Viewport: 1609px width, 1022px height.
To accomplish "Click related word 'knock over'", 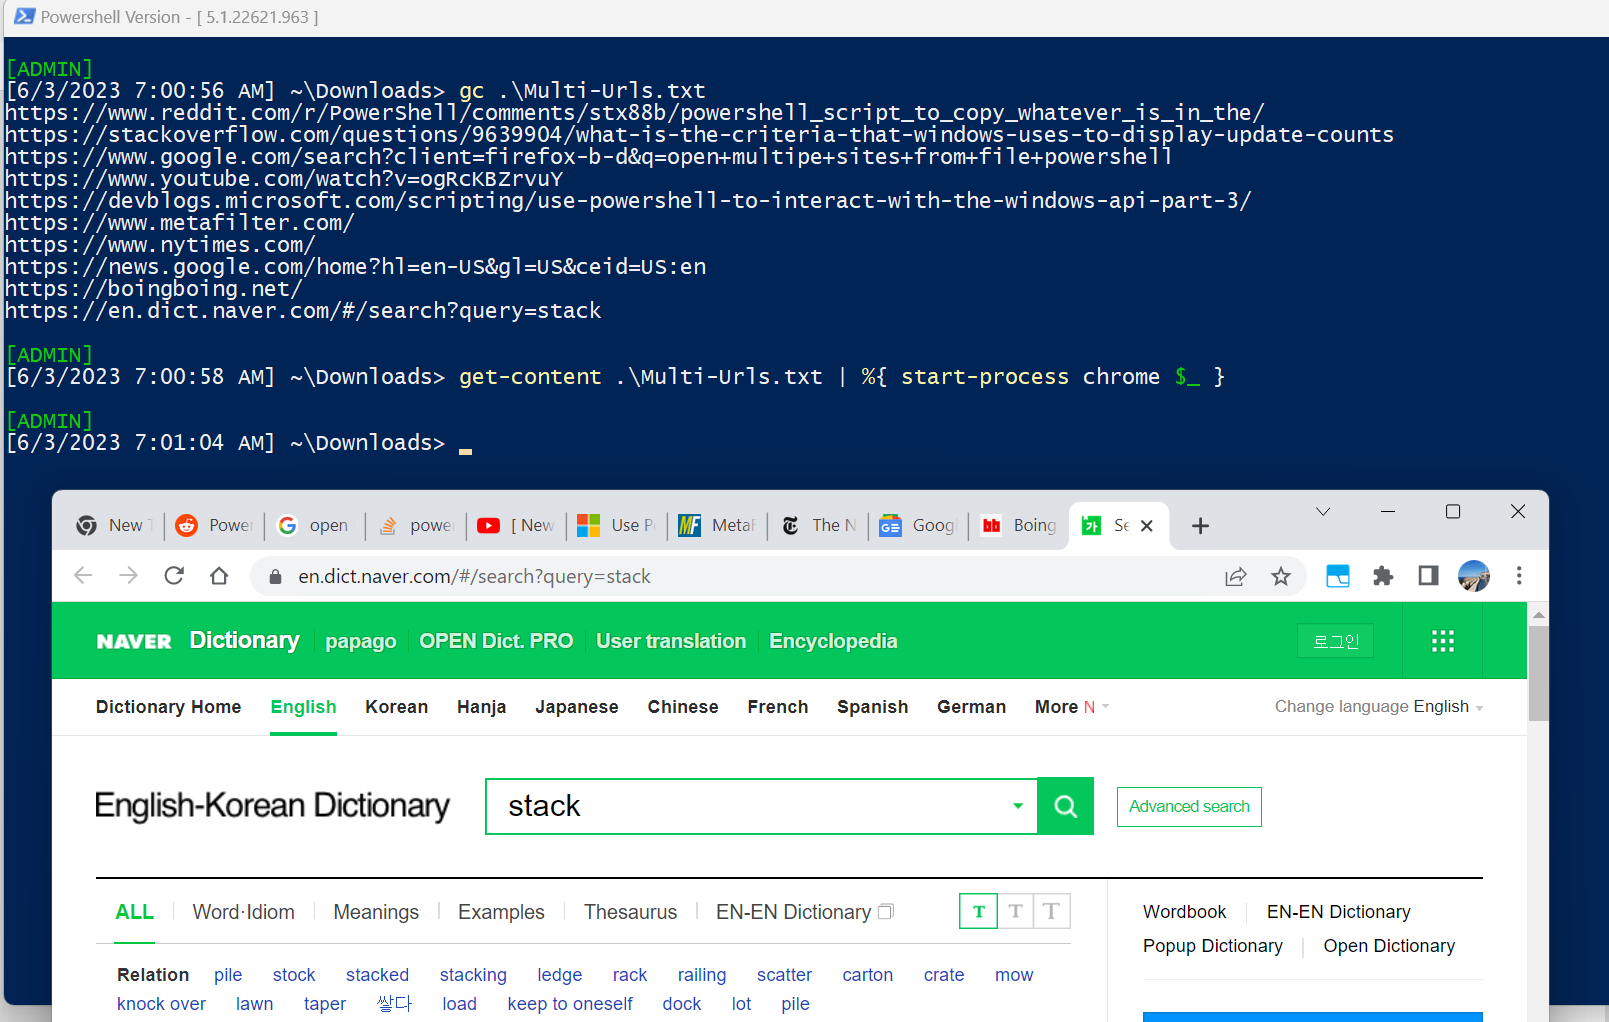I will [x=161, y=1004].
